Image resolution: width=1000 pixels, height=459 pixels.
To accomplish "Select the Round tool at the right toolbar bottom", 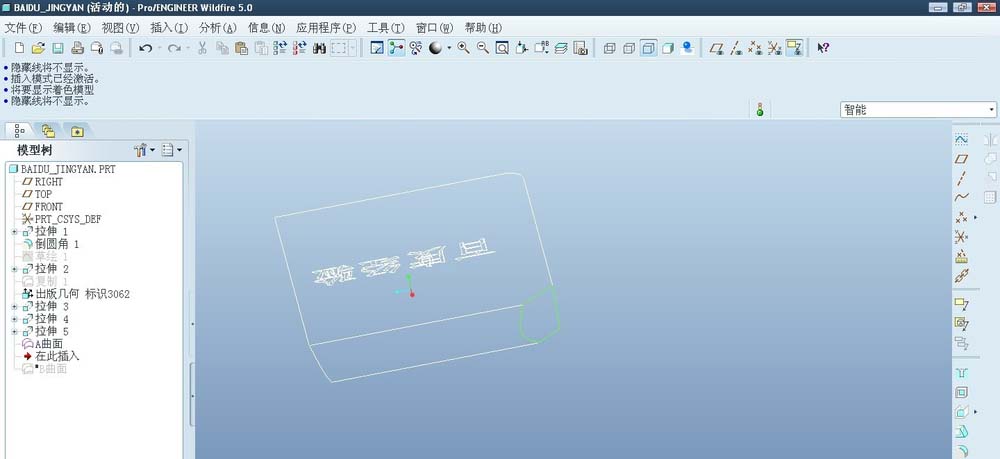I will (x=961, y=450).
